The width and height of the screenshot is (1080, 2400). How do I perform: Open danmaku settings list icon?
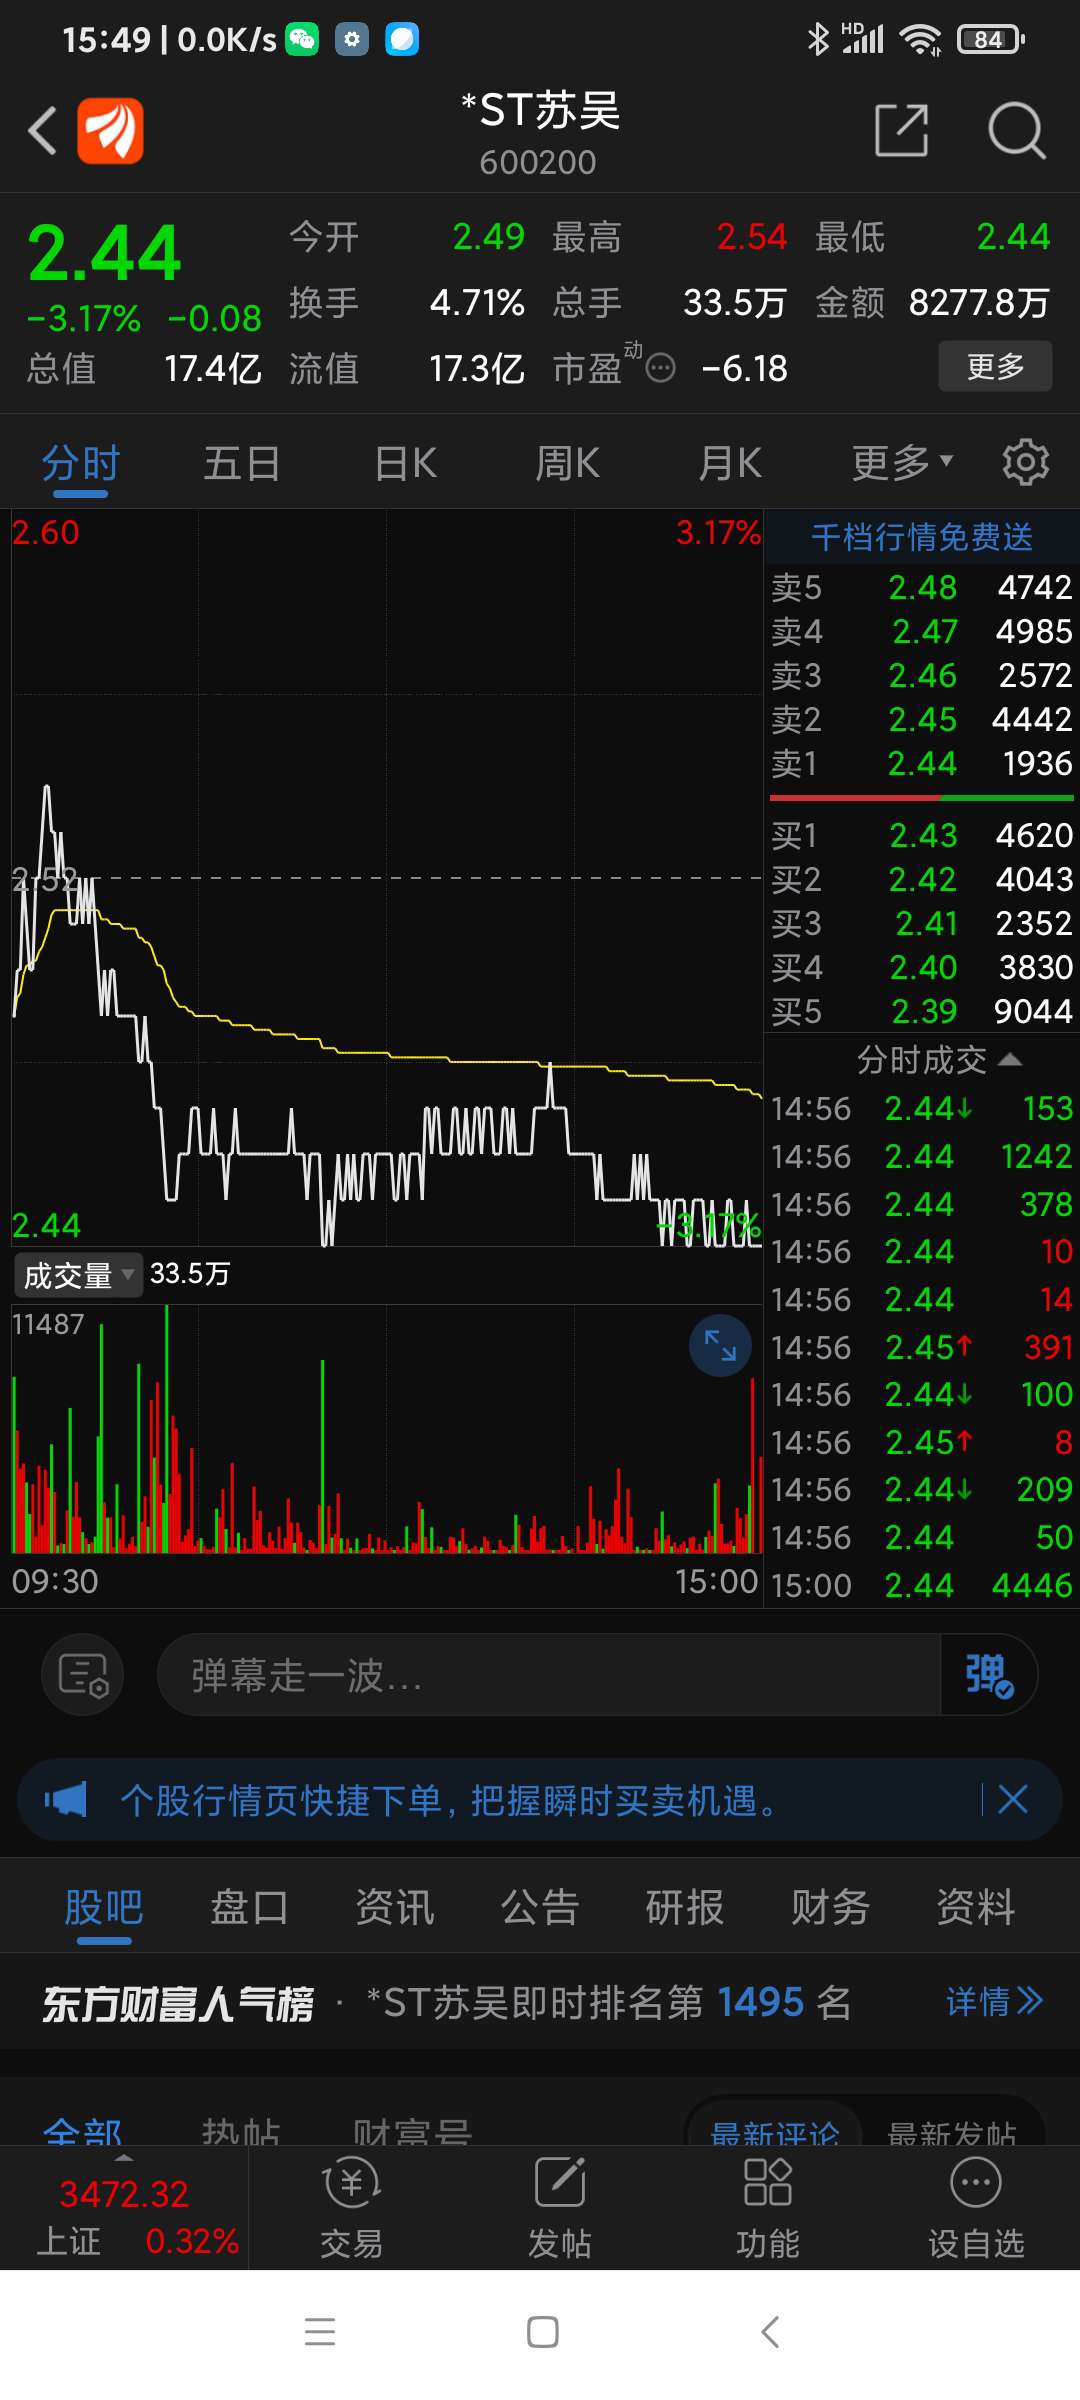point(83,1674)
